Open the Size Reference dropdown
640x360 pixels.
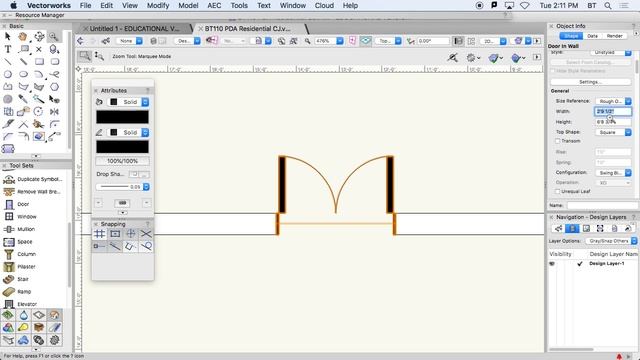click(613, 101)
